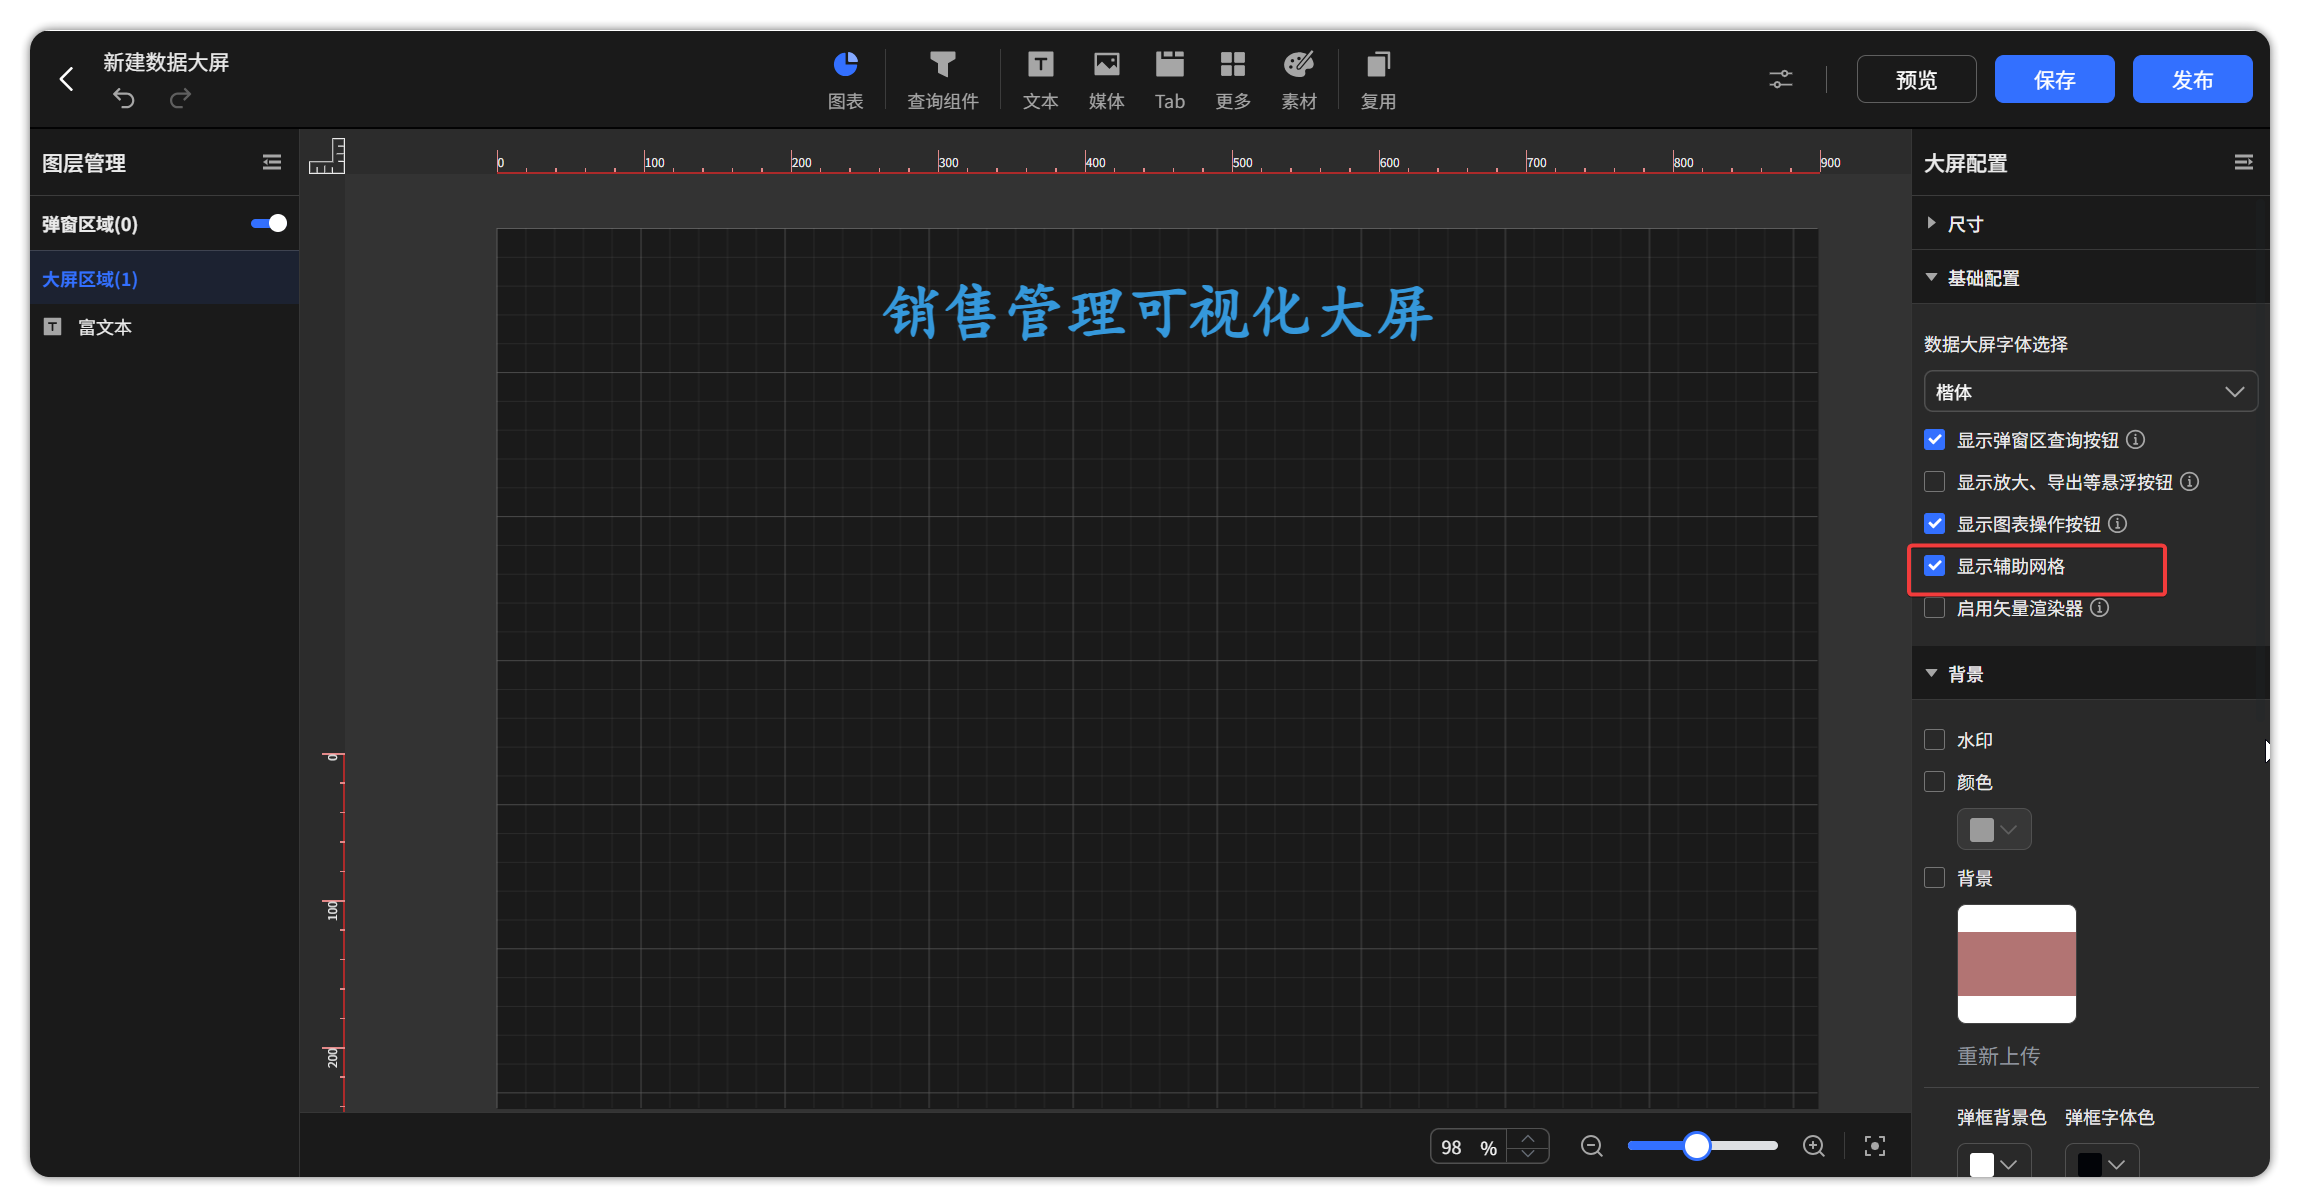Click the 重新上传 re-upload link
Screen dimensions: 2300x1197
point(1998,1056)
